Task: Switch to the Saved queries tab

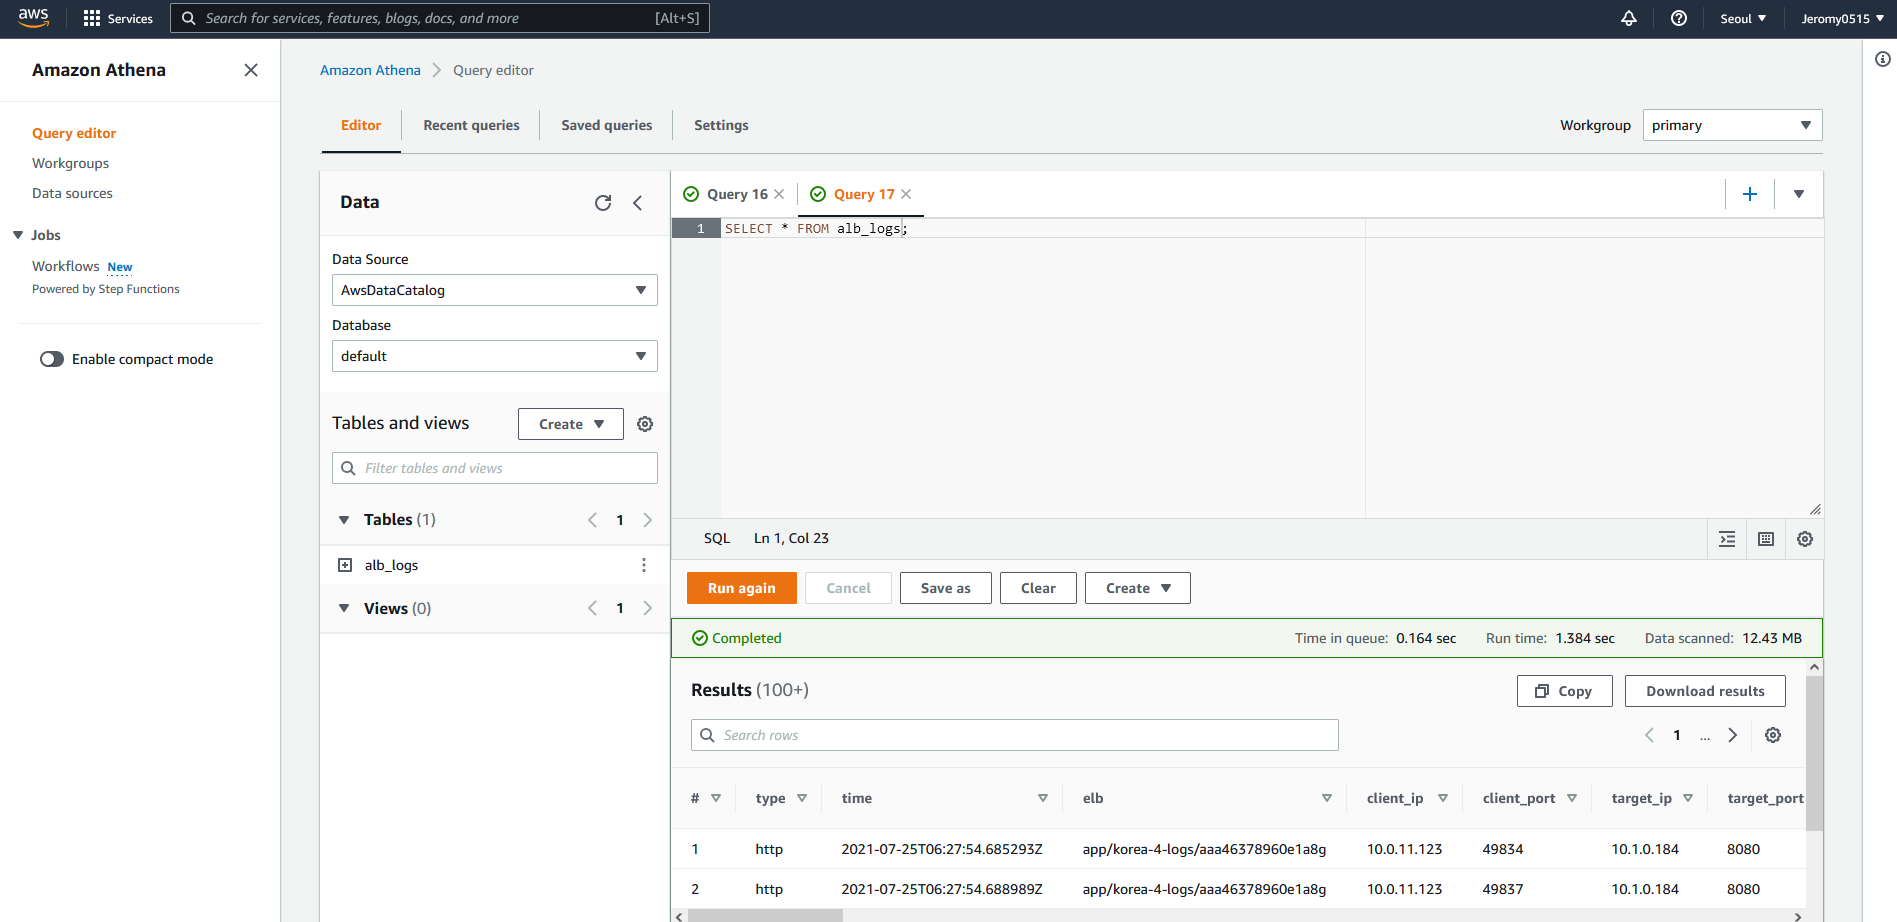Action: coord(607,125)
